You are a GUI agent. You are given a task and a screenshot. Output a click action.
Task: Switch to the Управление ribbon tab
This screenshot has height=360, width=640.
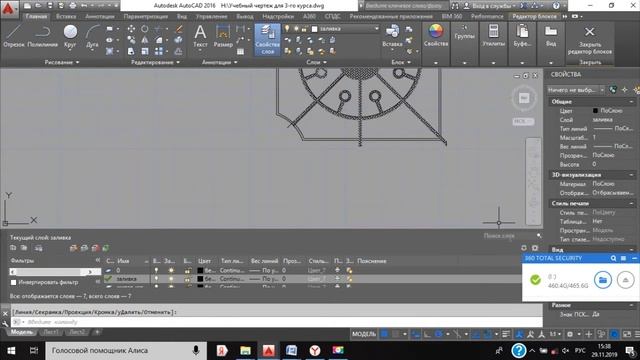[211, 16]
